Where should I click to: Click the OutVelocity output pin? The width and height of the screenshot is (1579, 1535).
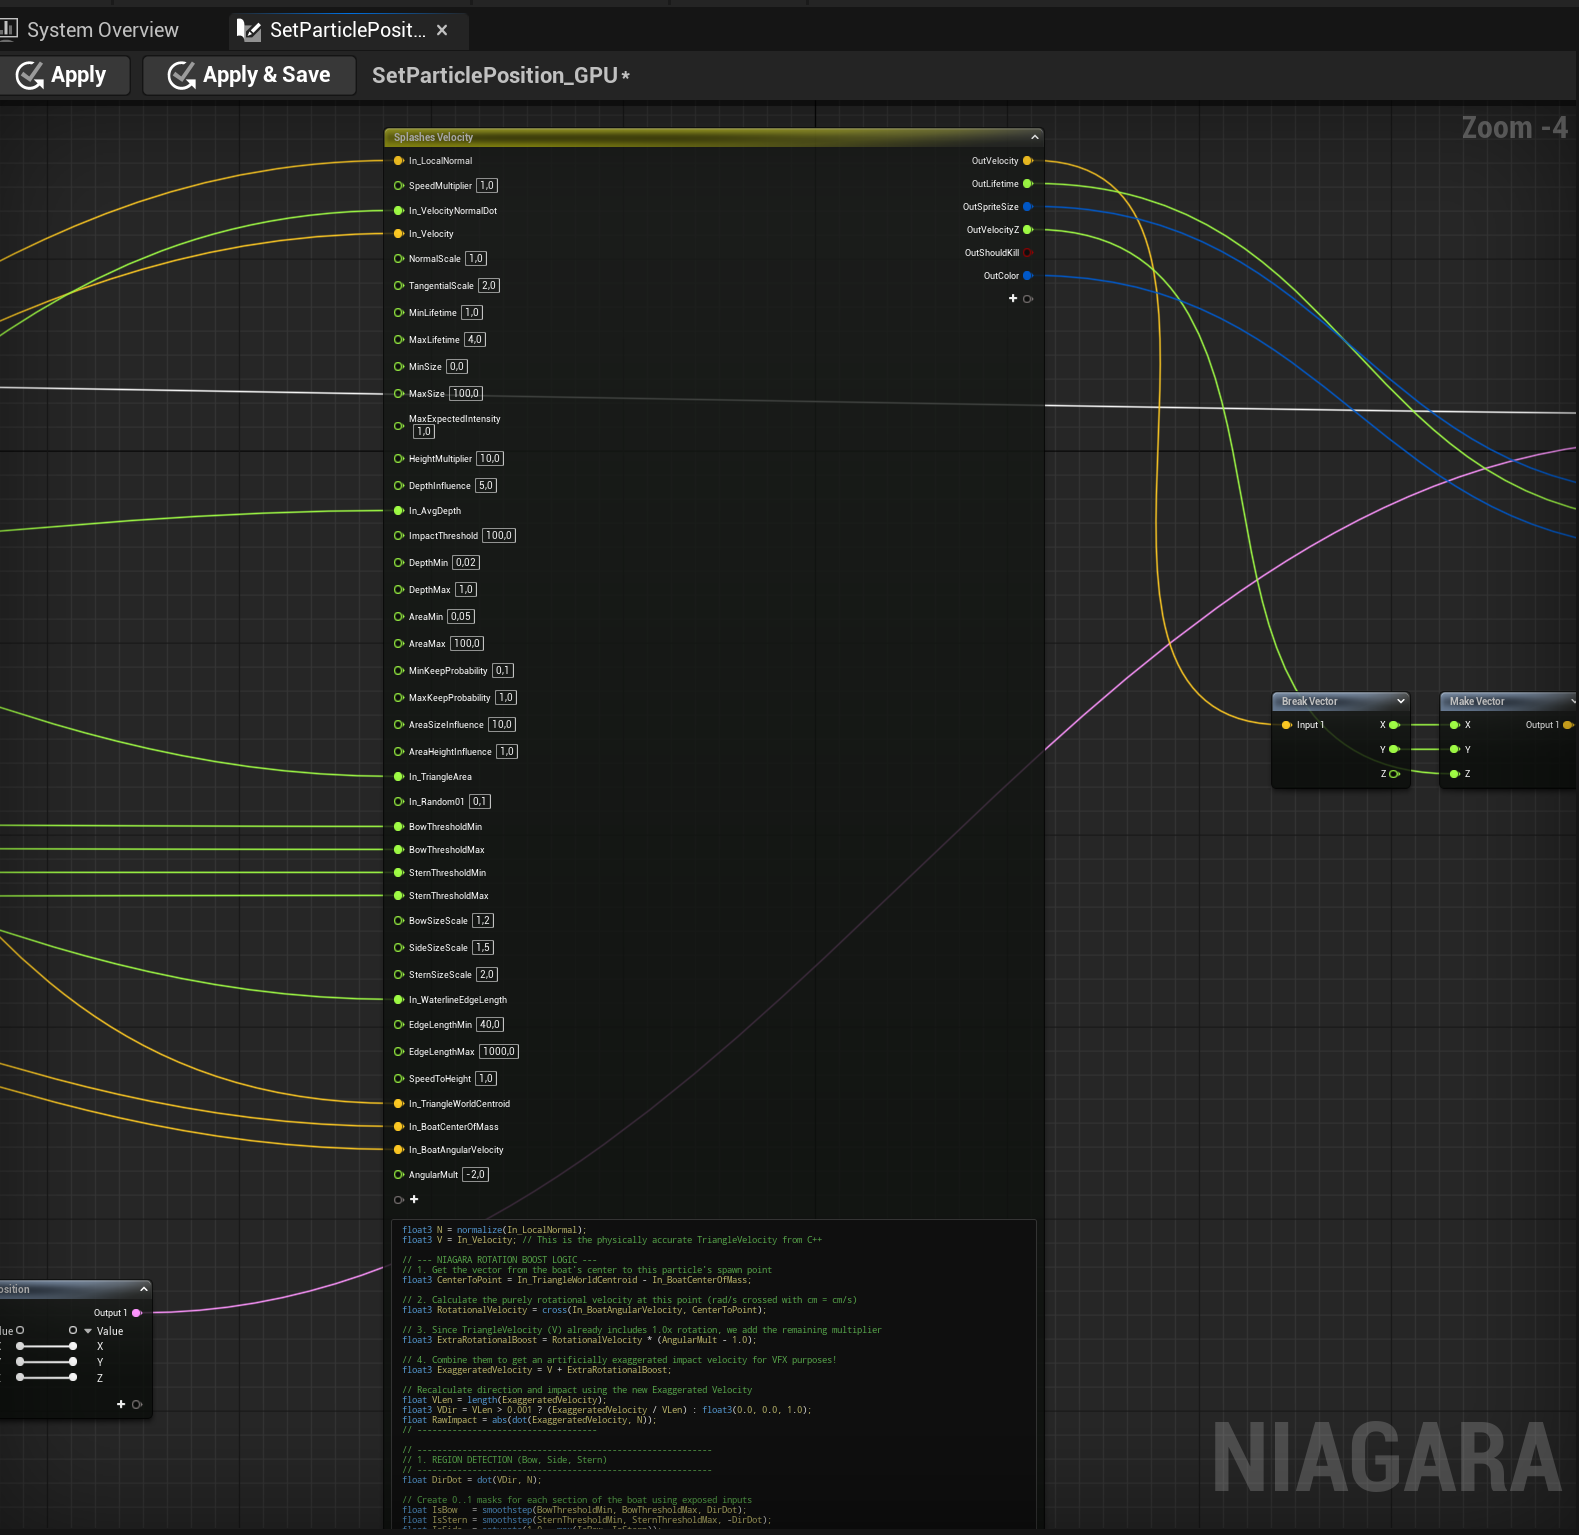coord(1028,161)
